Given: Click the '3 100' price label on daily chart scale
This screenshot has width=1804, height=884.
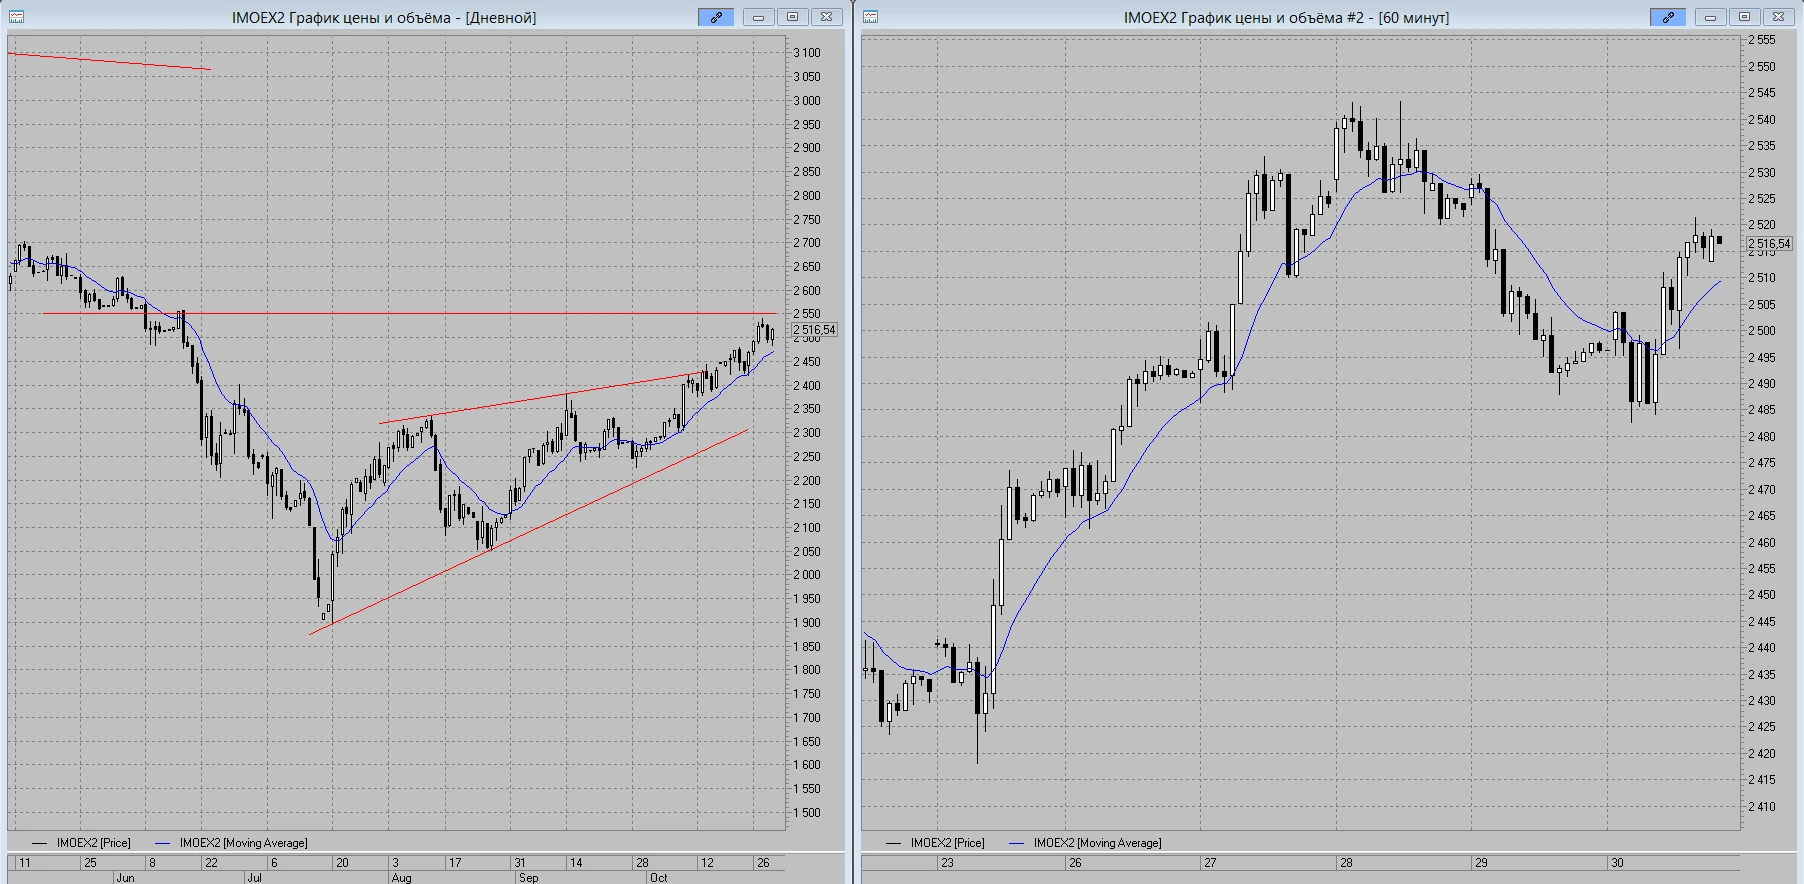Looking at the screenshot, I should click(x=807, y=53).
